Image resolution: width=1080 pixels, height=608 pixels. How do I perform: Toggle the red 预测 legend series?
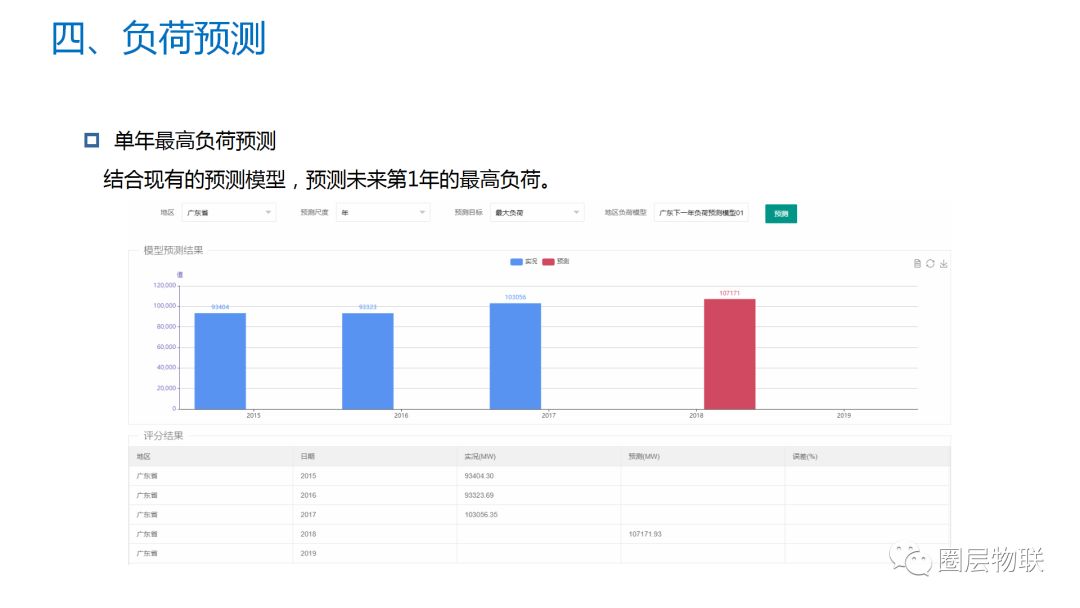point(555,262)
